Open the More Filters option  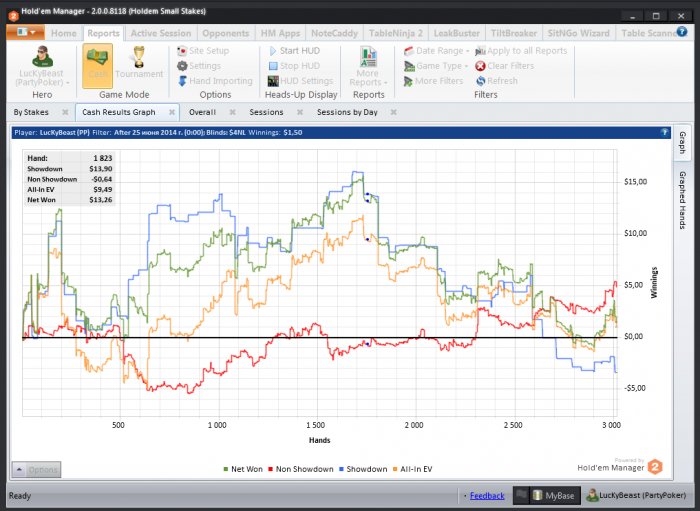[x=433, y=81]
